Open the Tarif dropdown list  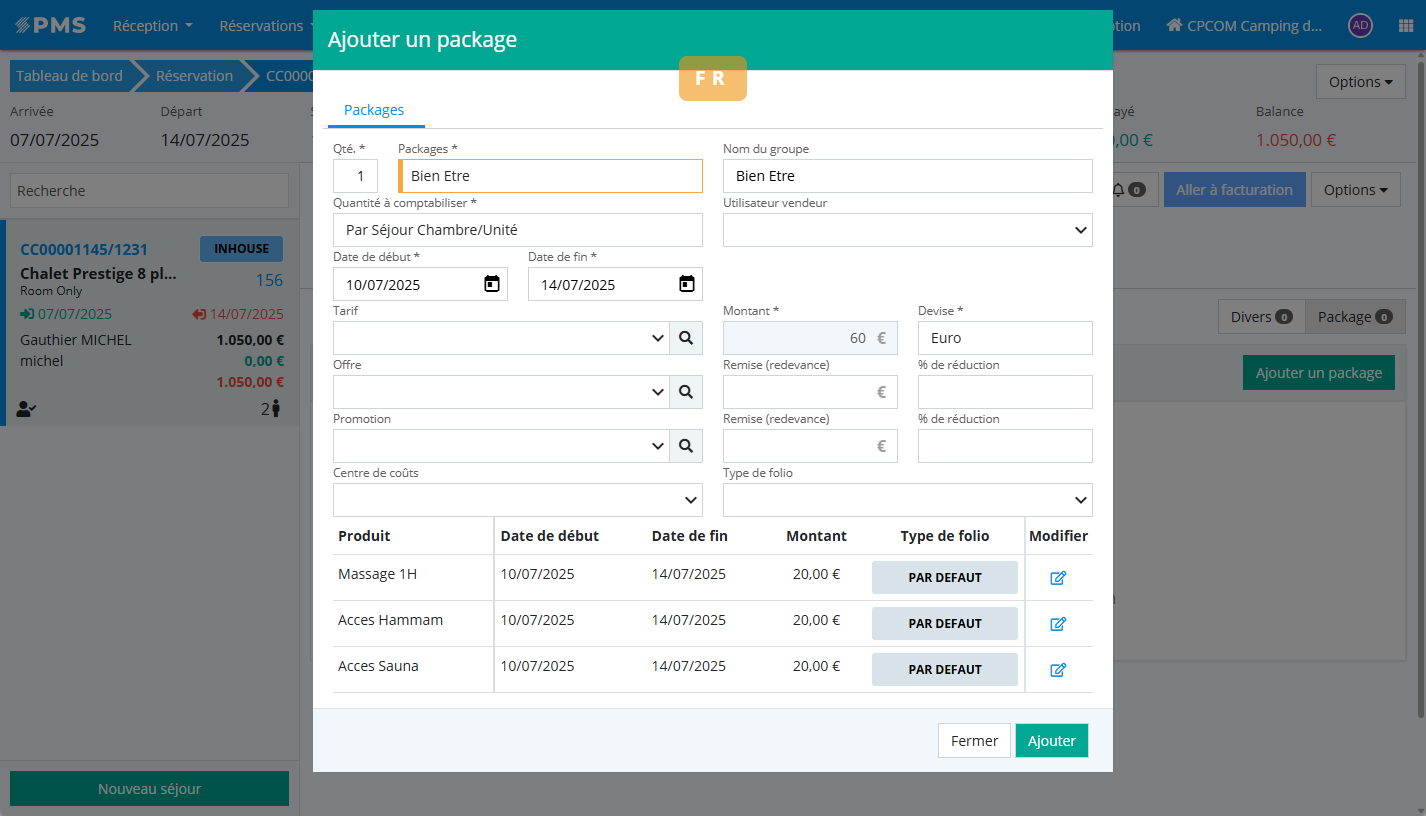[500, 338]
